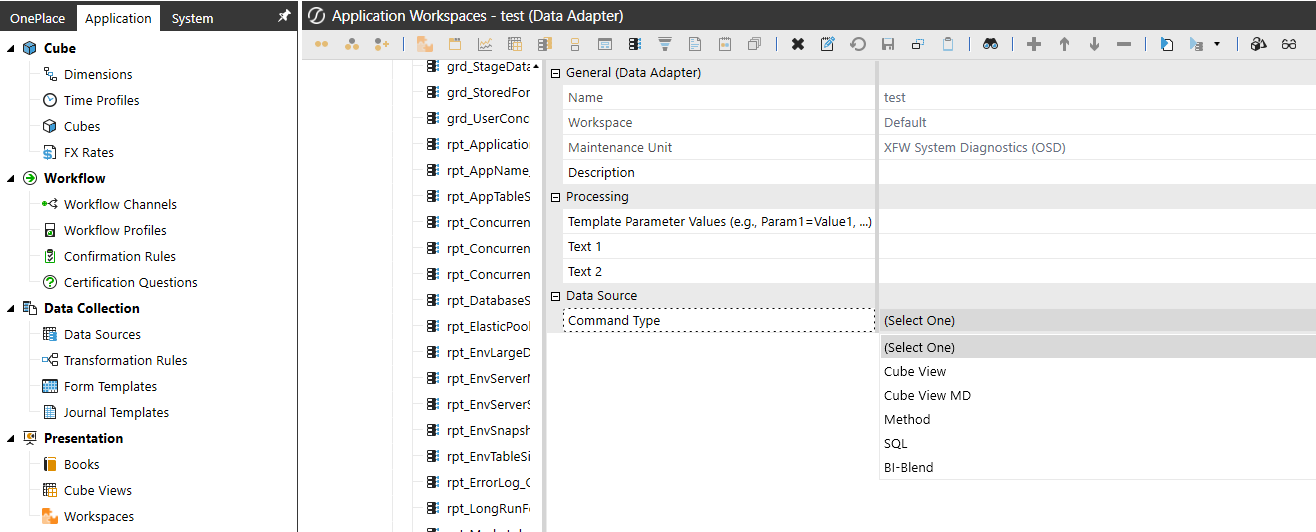The height and width of the screenshot is (532, 1316).
Task: Switch to the System tab
Action: pos(192,18)
